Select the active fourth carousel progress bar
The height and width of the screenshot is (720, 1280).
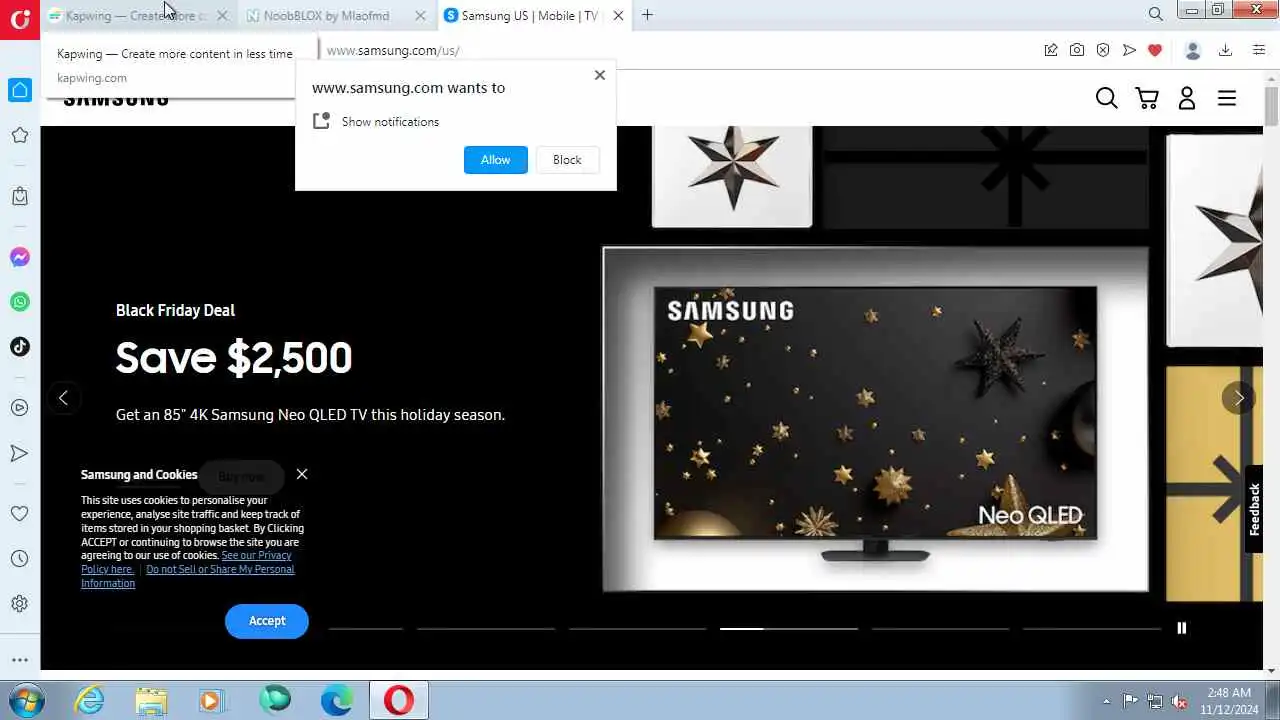click(789, 629)
